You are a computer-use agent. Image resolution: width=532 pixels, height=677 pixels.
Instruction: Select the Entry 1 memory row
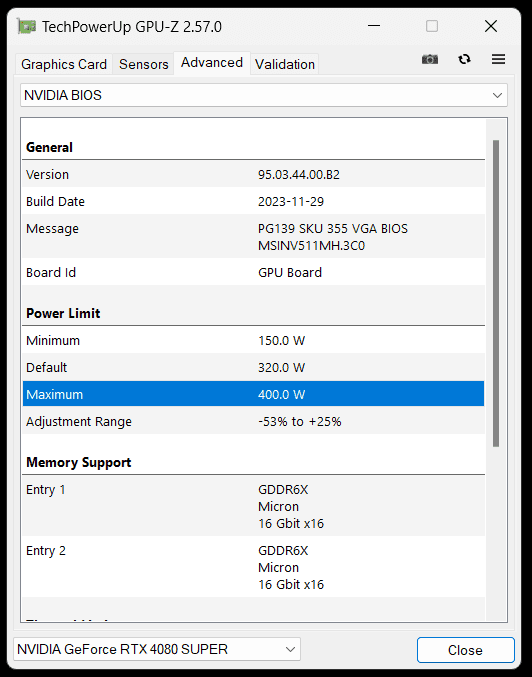click(253, 506)
